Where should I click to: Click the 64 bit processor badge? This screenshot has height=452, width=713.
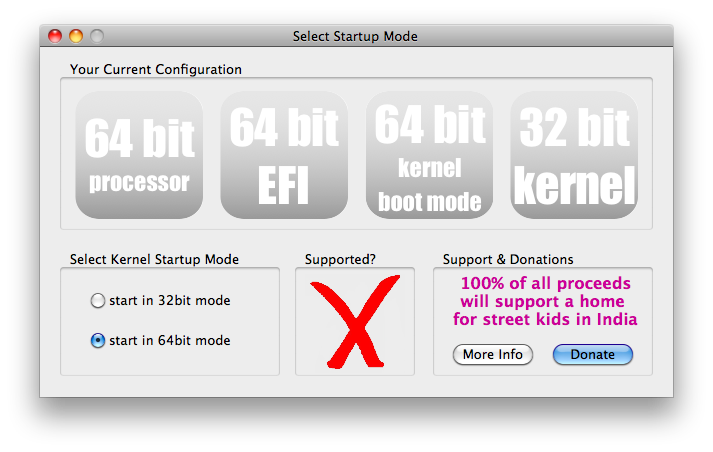(139, 155)
